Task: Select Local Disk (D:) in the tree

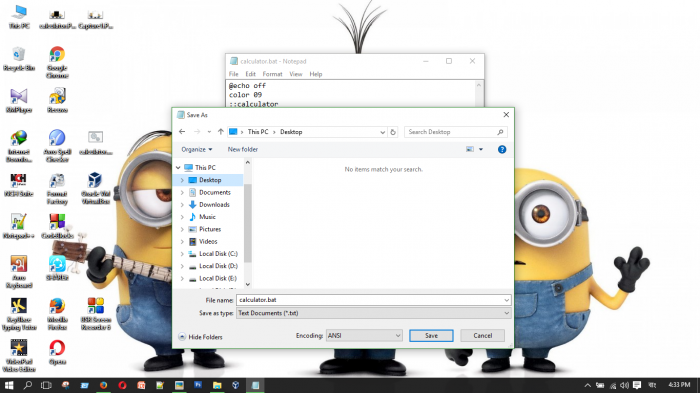Action: (x=218, y=266)
